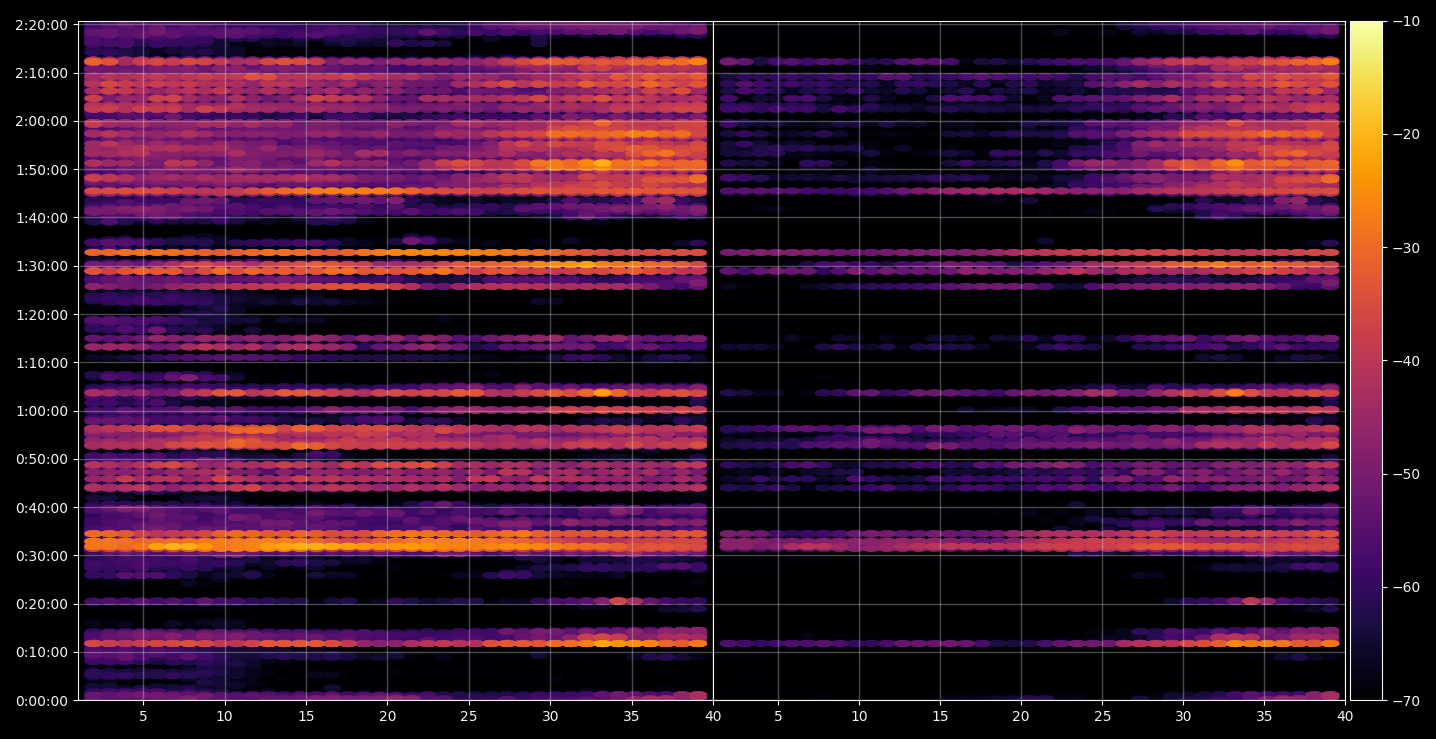Image resolution: width=1436 pixels, height=739 pixels.
Task: Click the 2:20:00 y-axis tick label
Action: [x=42, y=24]
